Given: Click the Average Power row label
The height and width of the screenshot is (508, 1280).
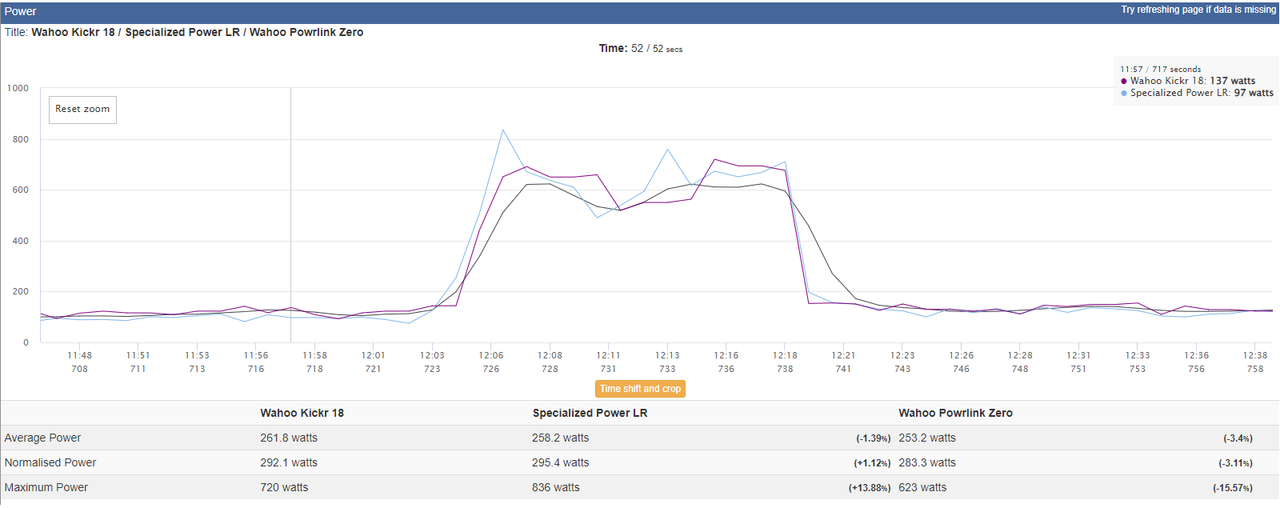Looking at the screenshot, I should click(x=43, y=438).
